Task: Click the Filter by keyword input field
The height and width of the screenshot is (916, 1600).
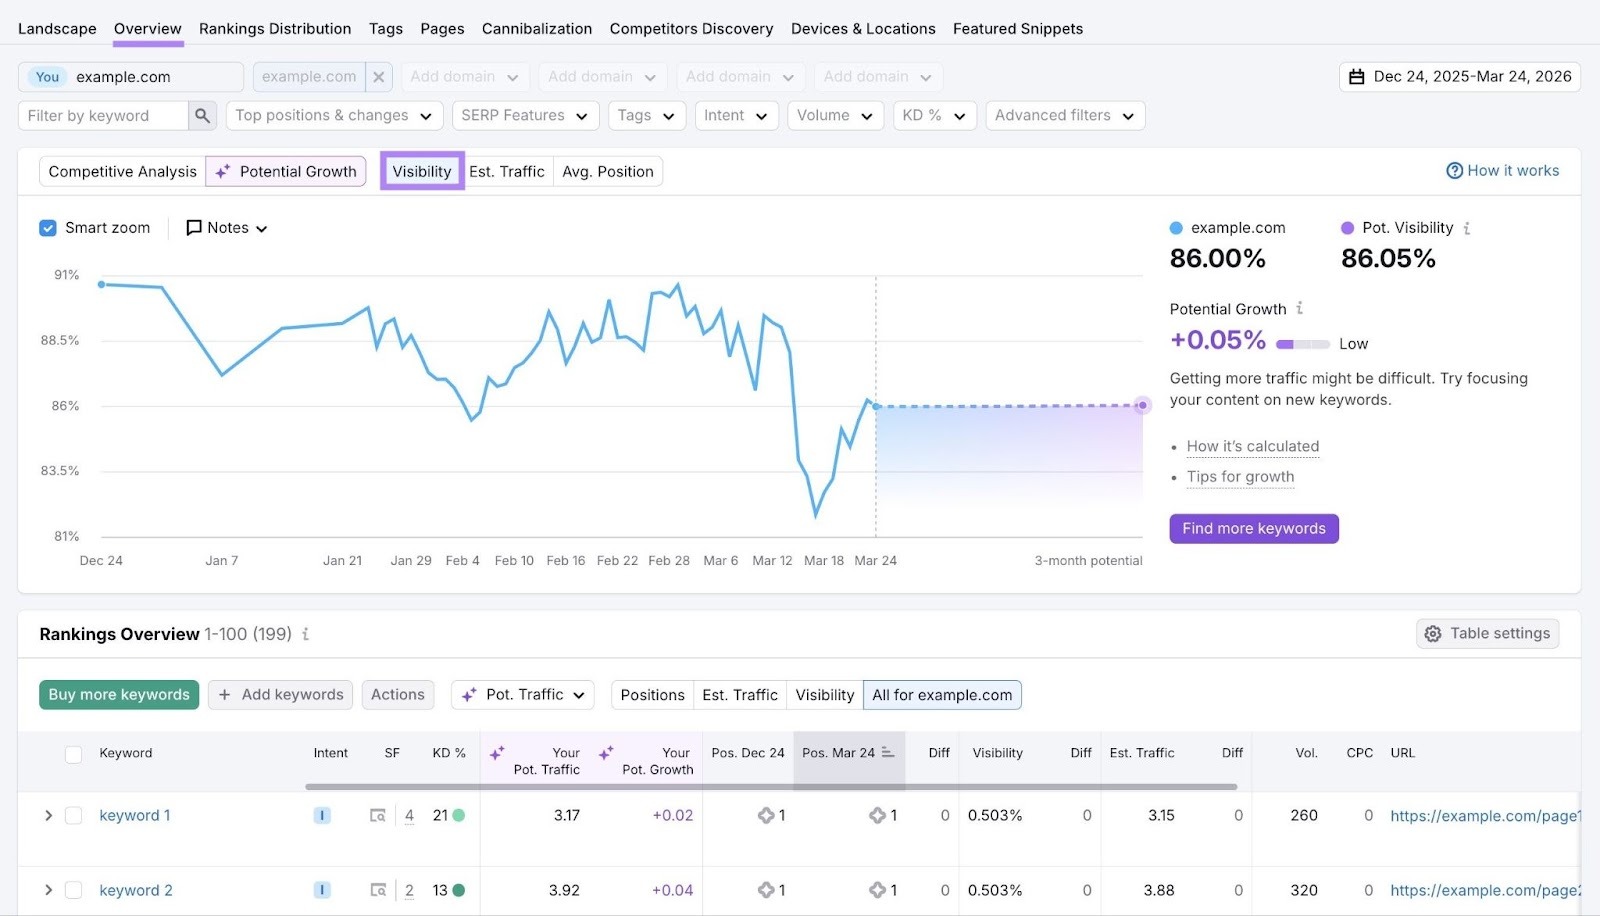Action: click(105, 115)
